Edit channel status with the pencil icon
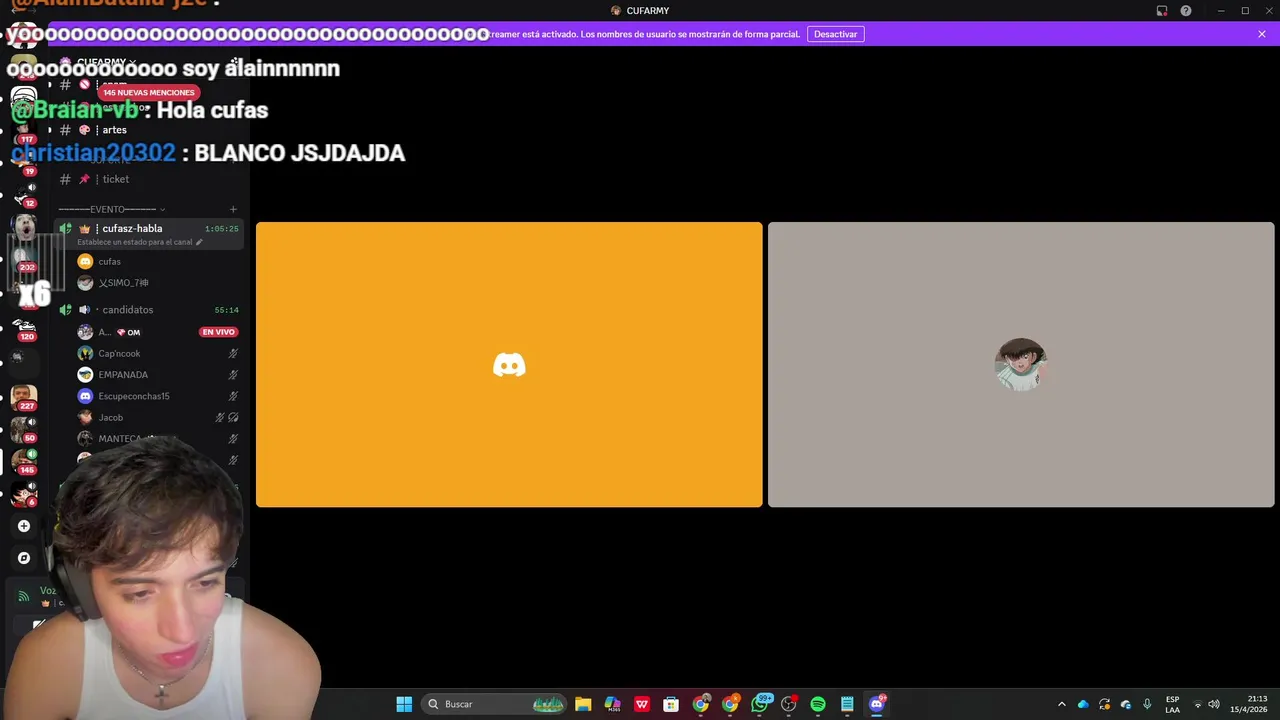Viewport: 1280px width, 720px height. tap(199, 242)
